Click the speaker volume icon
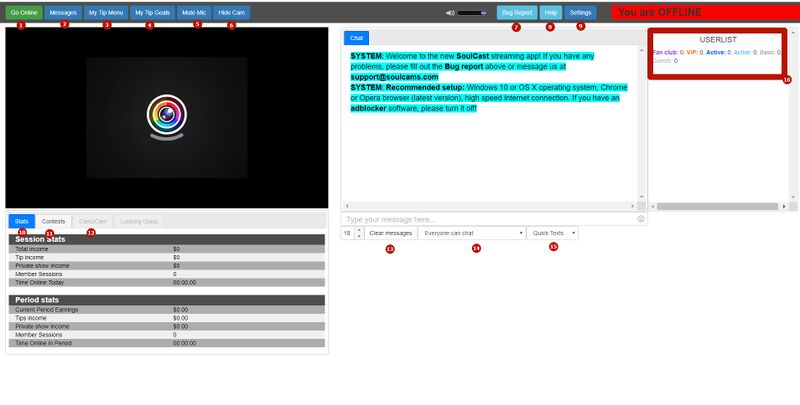 pyautogui.click(x=450, y=13)
